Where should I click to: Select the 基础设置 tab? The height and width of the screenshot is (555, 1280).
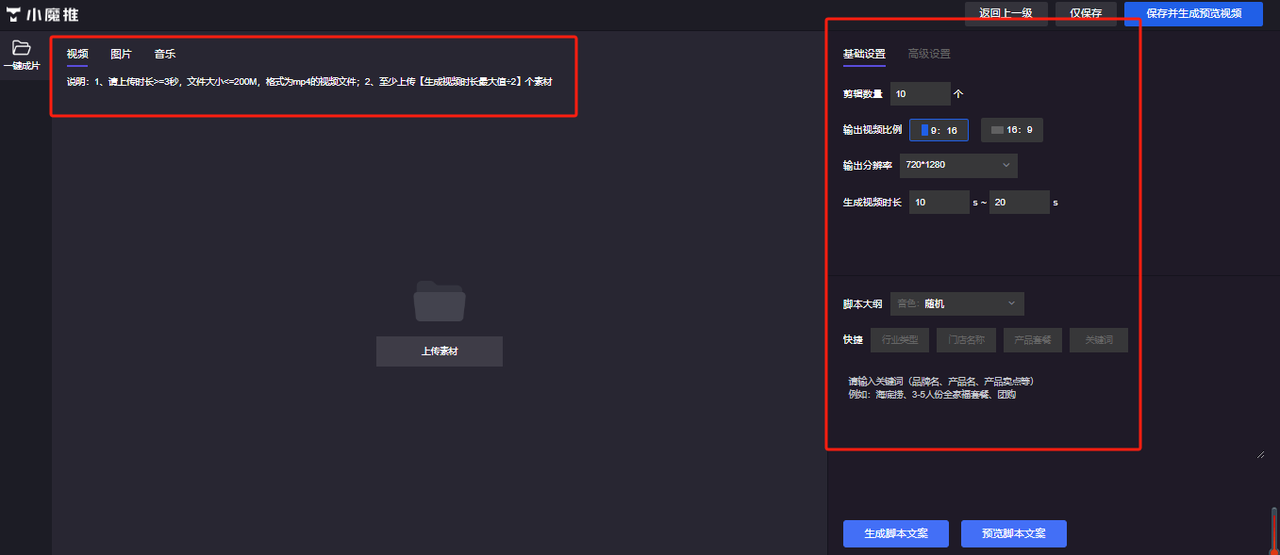coord(864,54)
